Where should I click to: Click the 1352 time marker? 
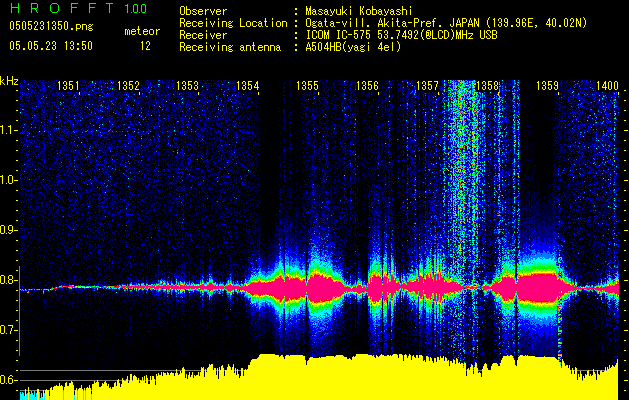pos(128,85)
